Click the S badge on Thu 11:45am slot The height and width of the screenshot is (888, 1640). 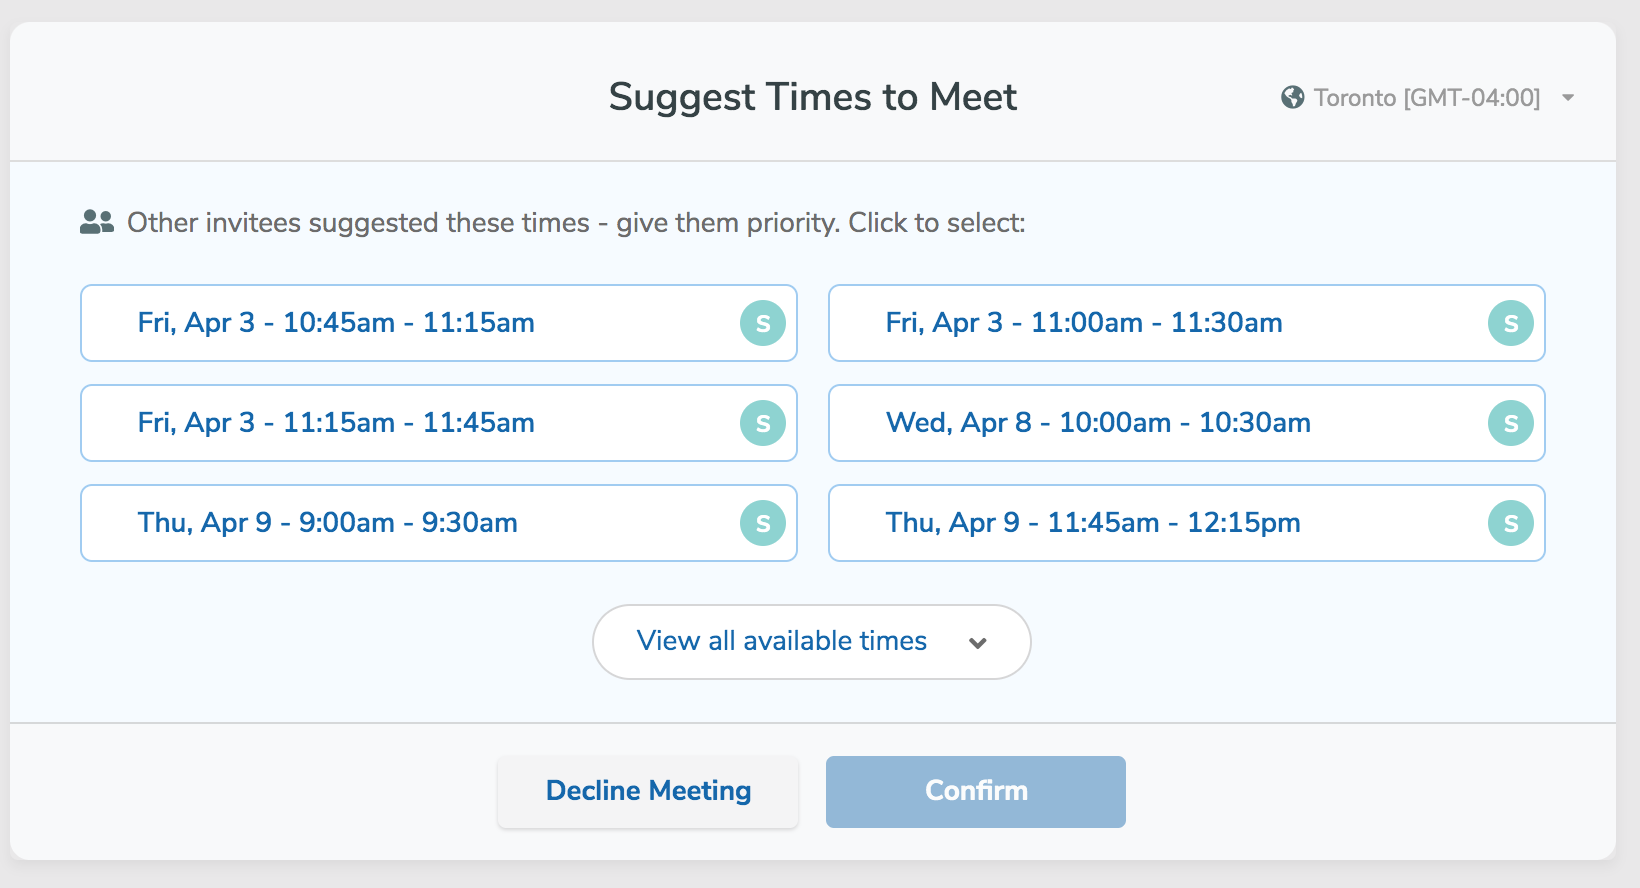(1510, 522)
